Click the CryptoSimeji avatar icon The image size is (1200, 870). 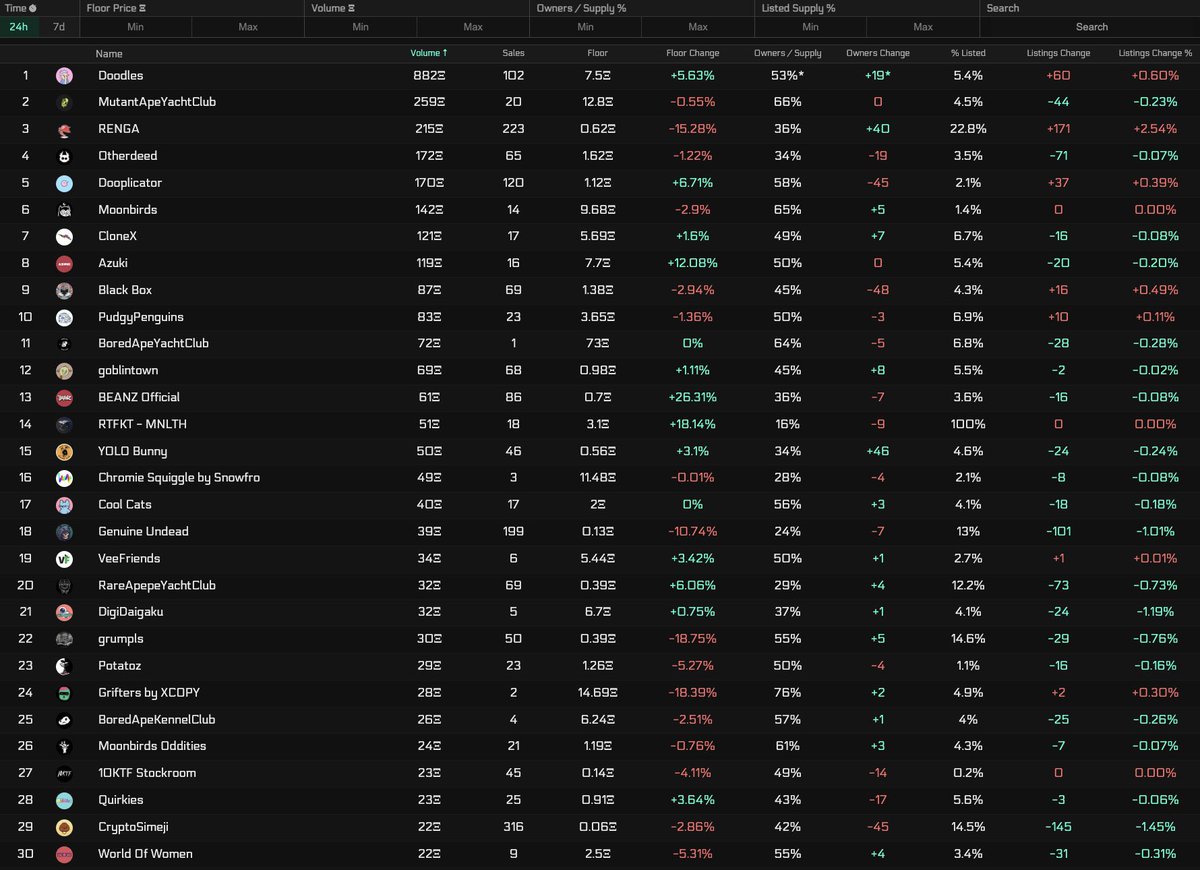pyautogui.click(x=64, y=827)
